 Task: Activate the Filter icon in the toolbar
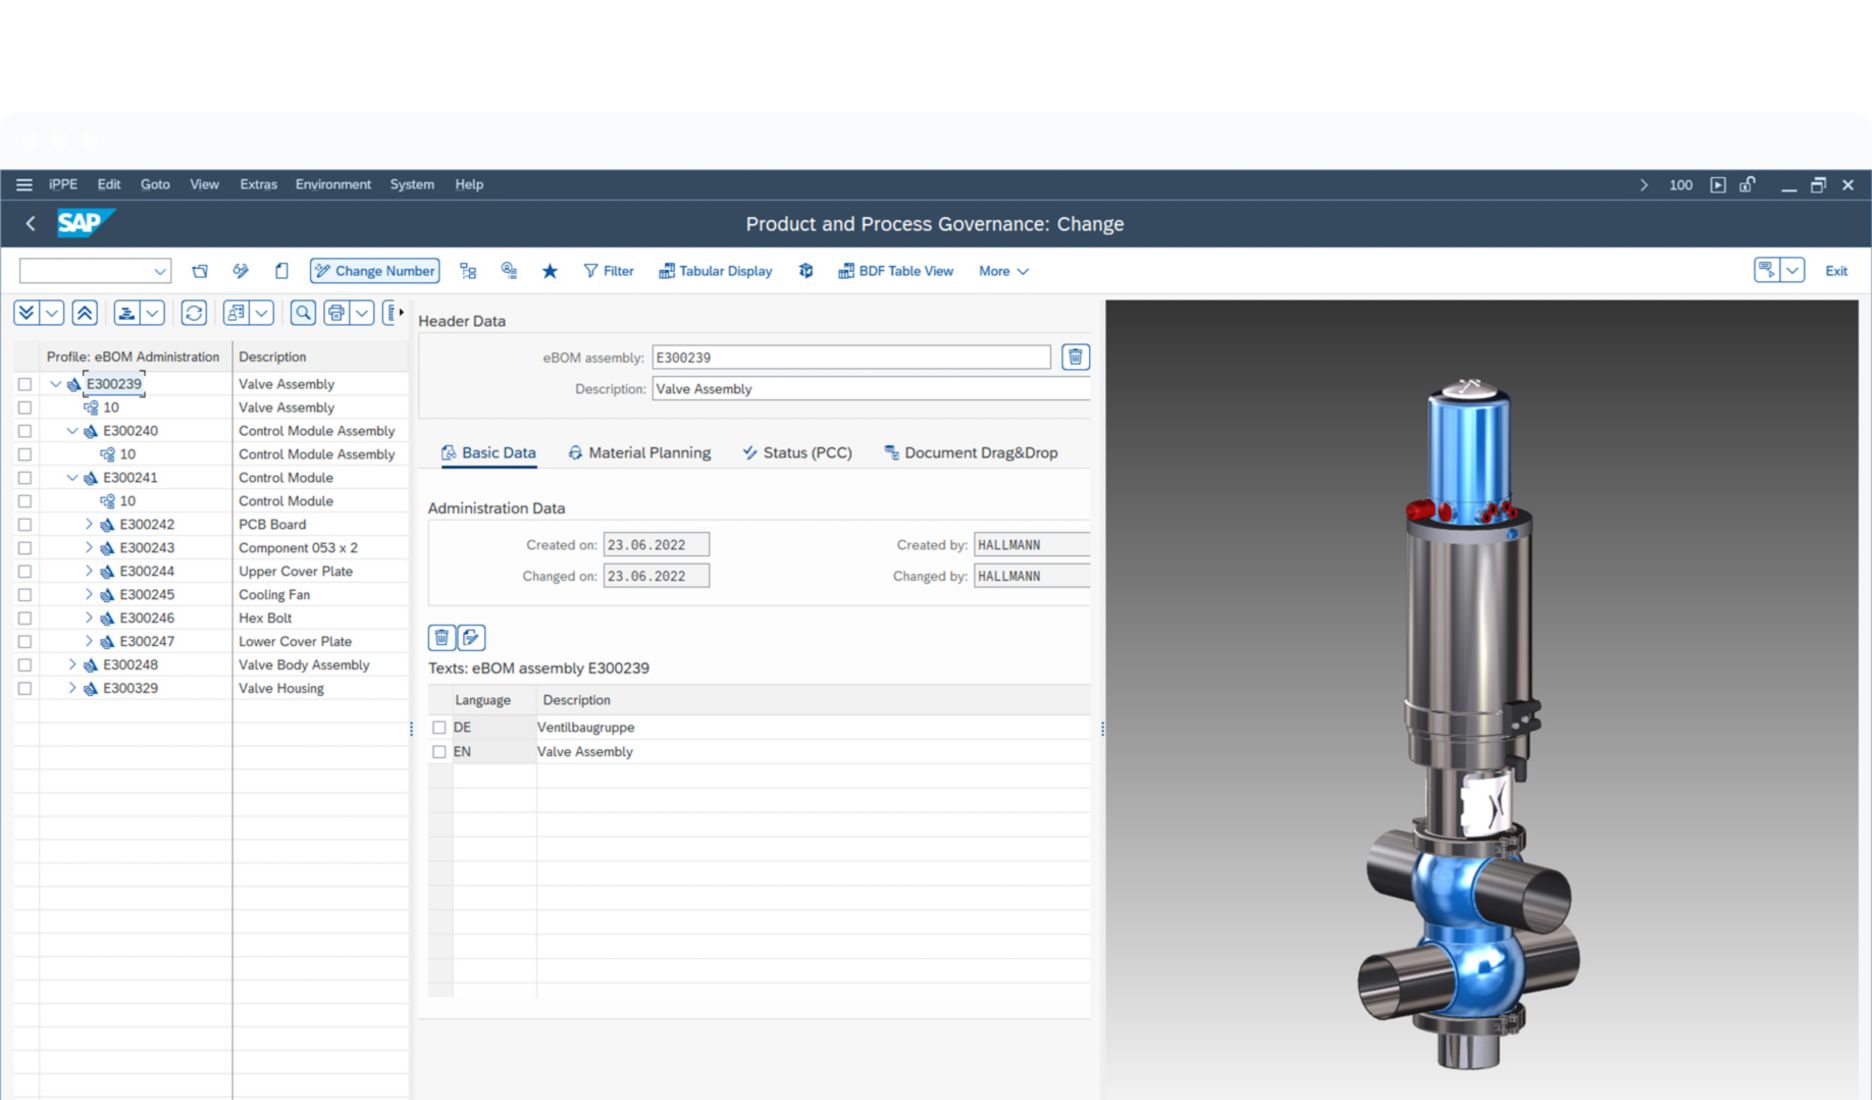tap(590, 271)
